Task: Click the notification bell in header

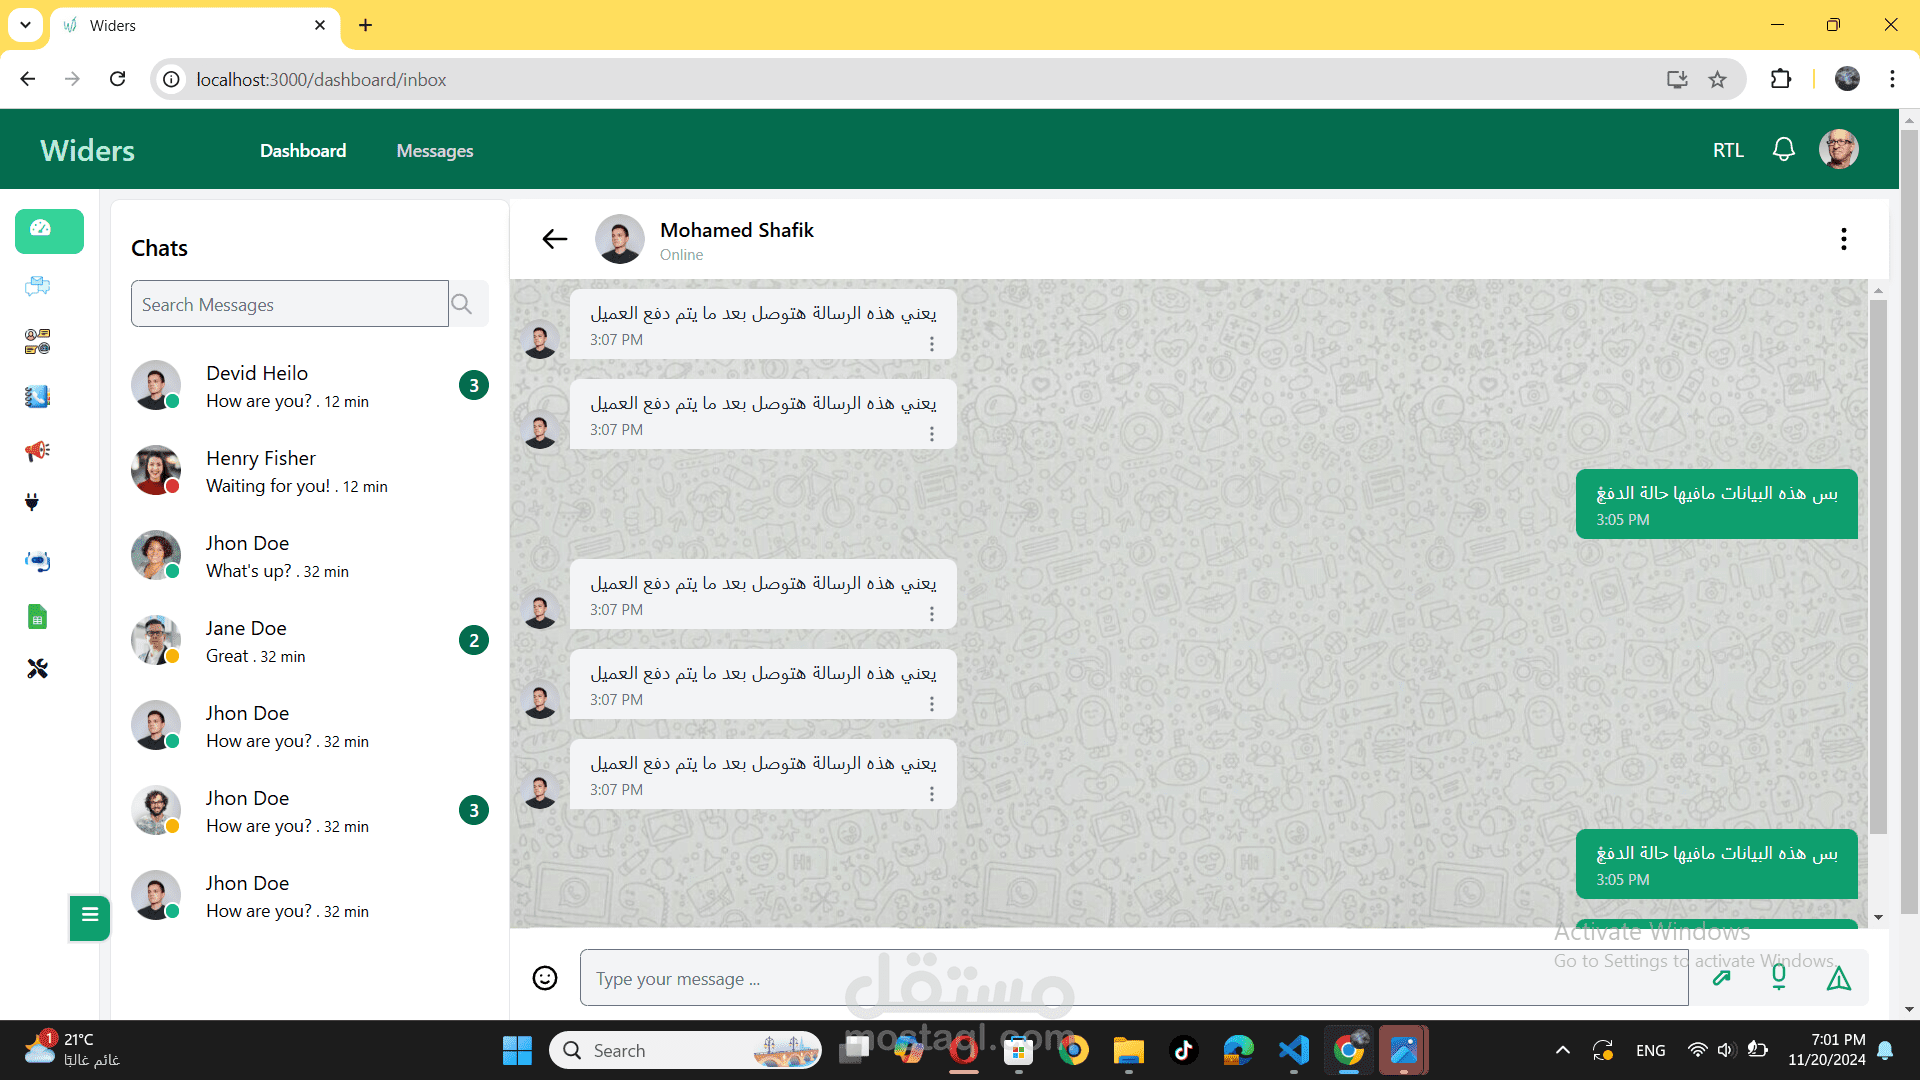Action: (x=1783, y=150)
